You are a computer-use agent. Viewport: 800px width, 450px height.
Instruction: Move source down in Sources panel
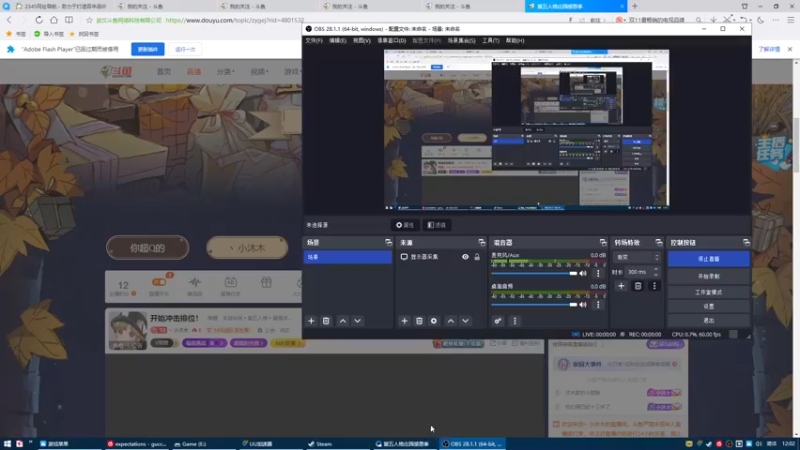click(466, 321)
